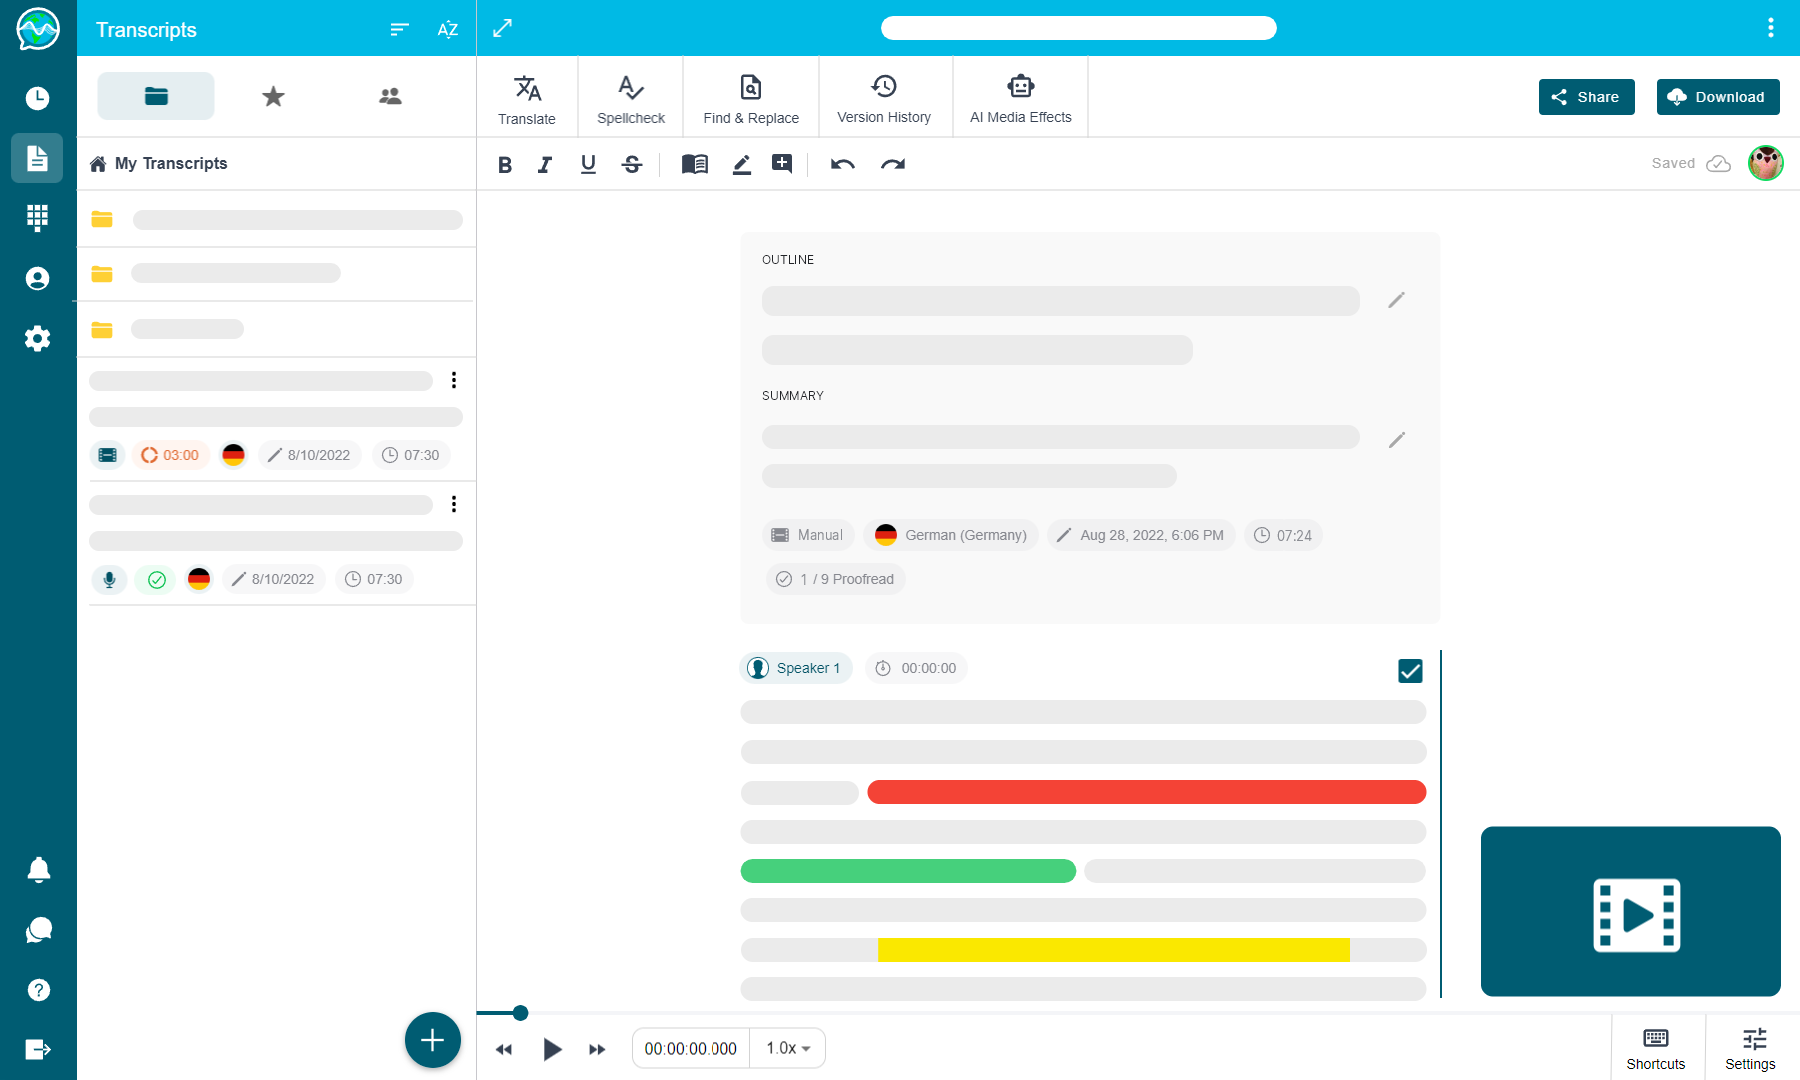This screenshot has width=1800, height=1080.
Task: Switch to the shared people tab
Action: pyautogui.click(x=390, y=96)
